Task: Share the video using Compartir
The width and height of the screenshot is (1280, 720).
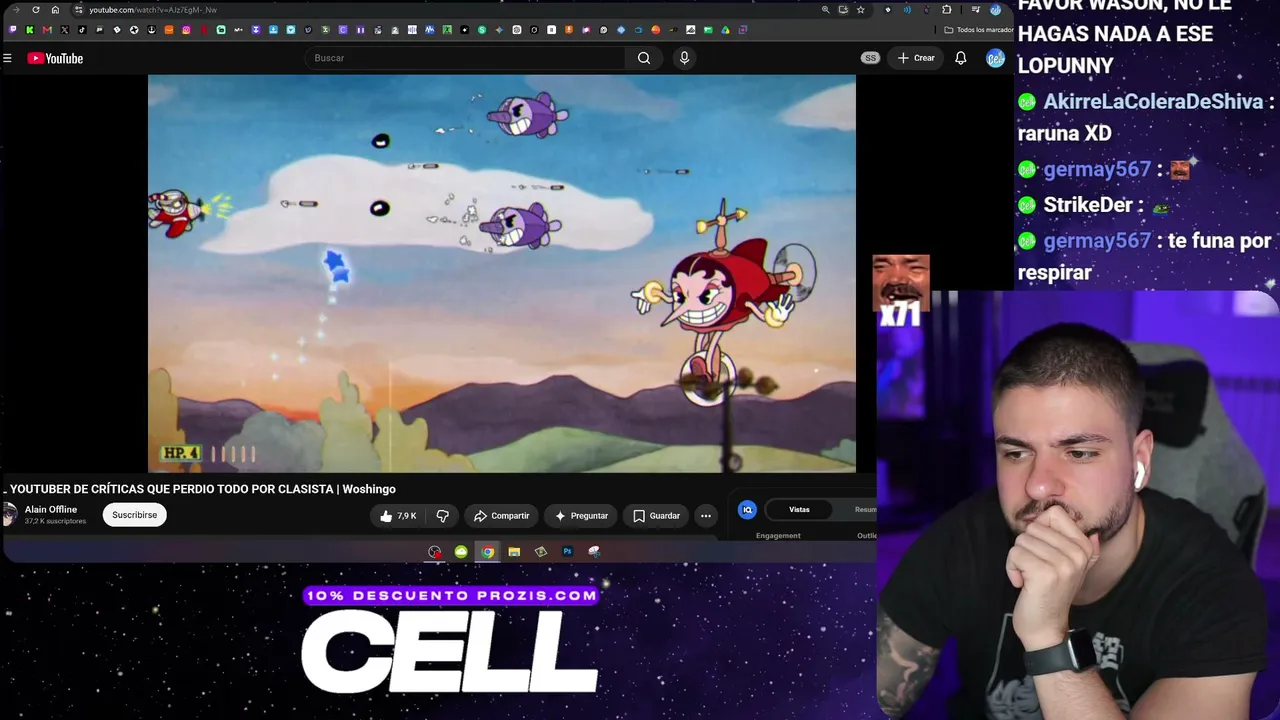Action: pyautogui.click(x=501, y=516)
